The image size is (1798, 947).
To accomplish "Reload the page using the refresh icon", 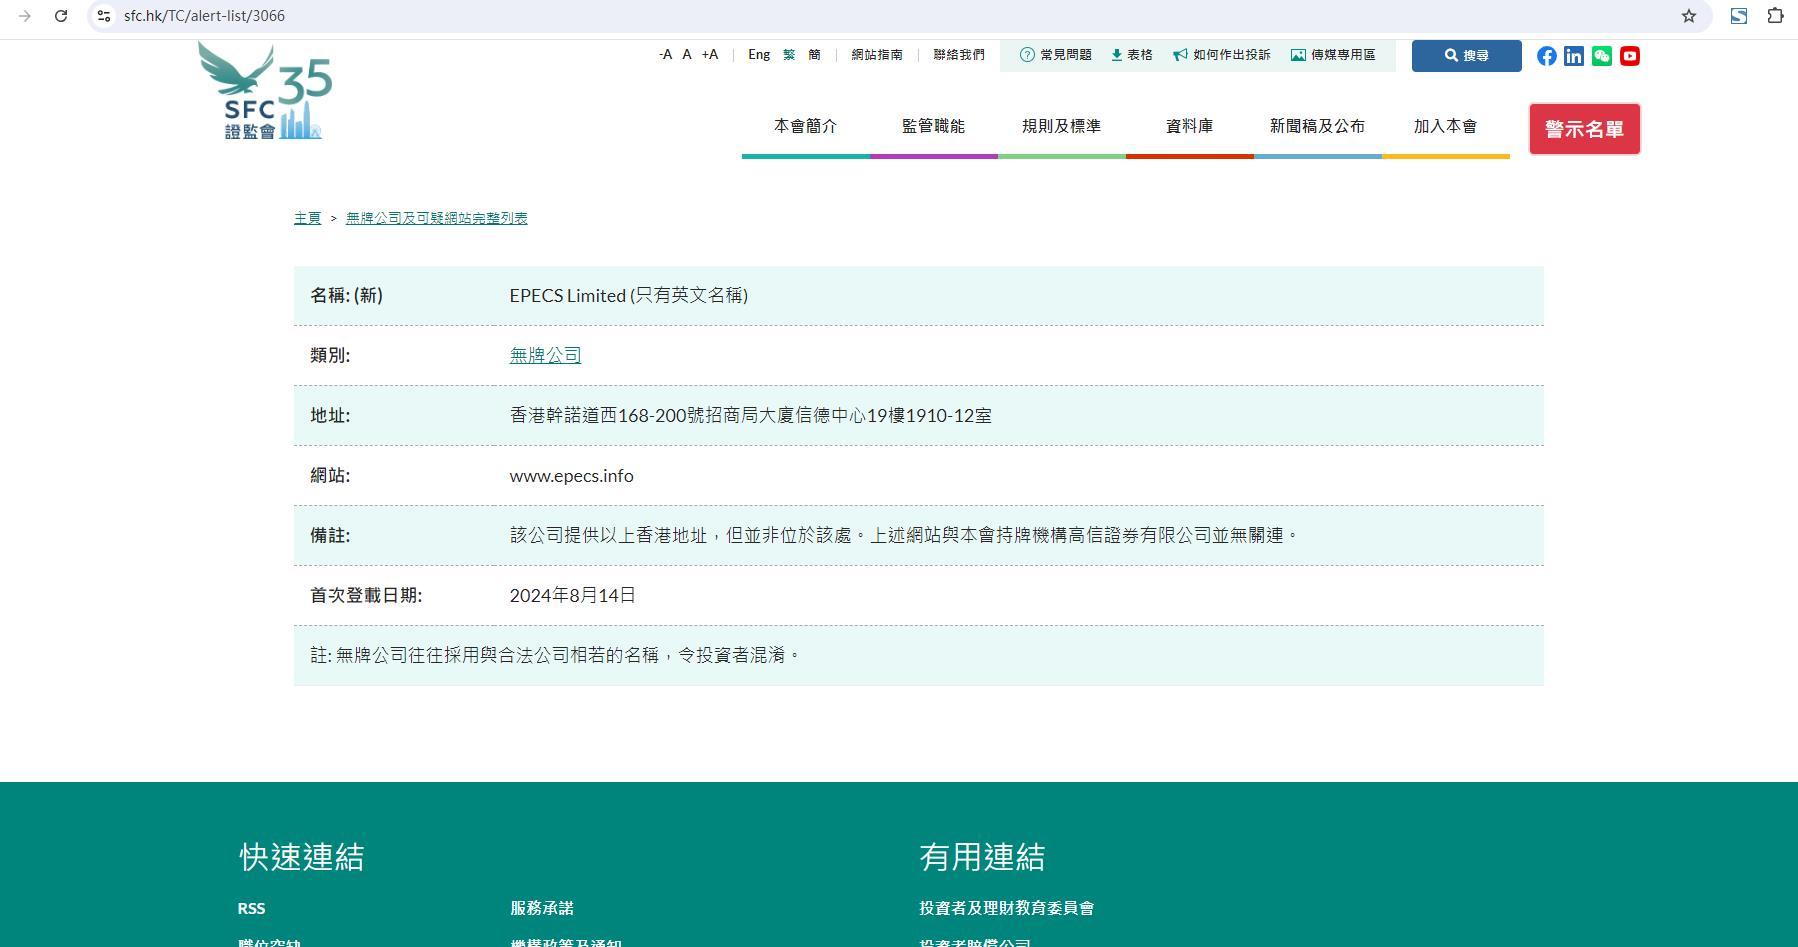I will click(x=61, y=16).
